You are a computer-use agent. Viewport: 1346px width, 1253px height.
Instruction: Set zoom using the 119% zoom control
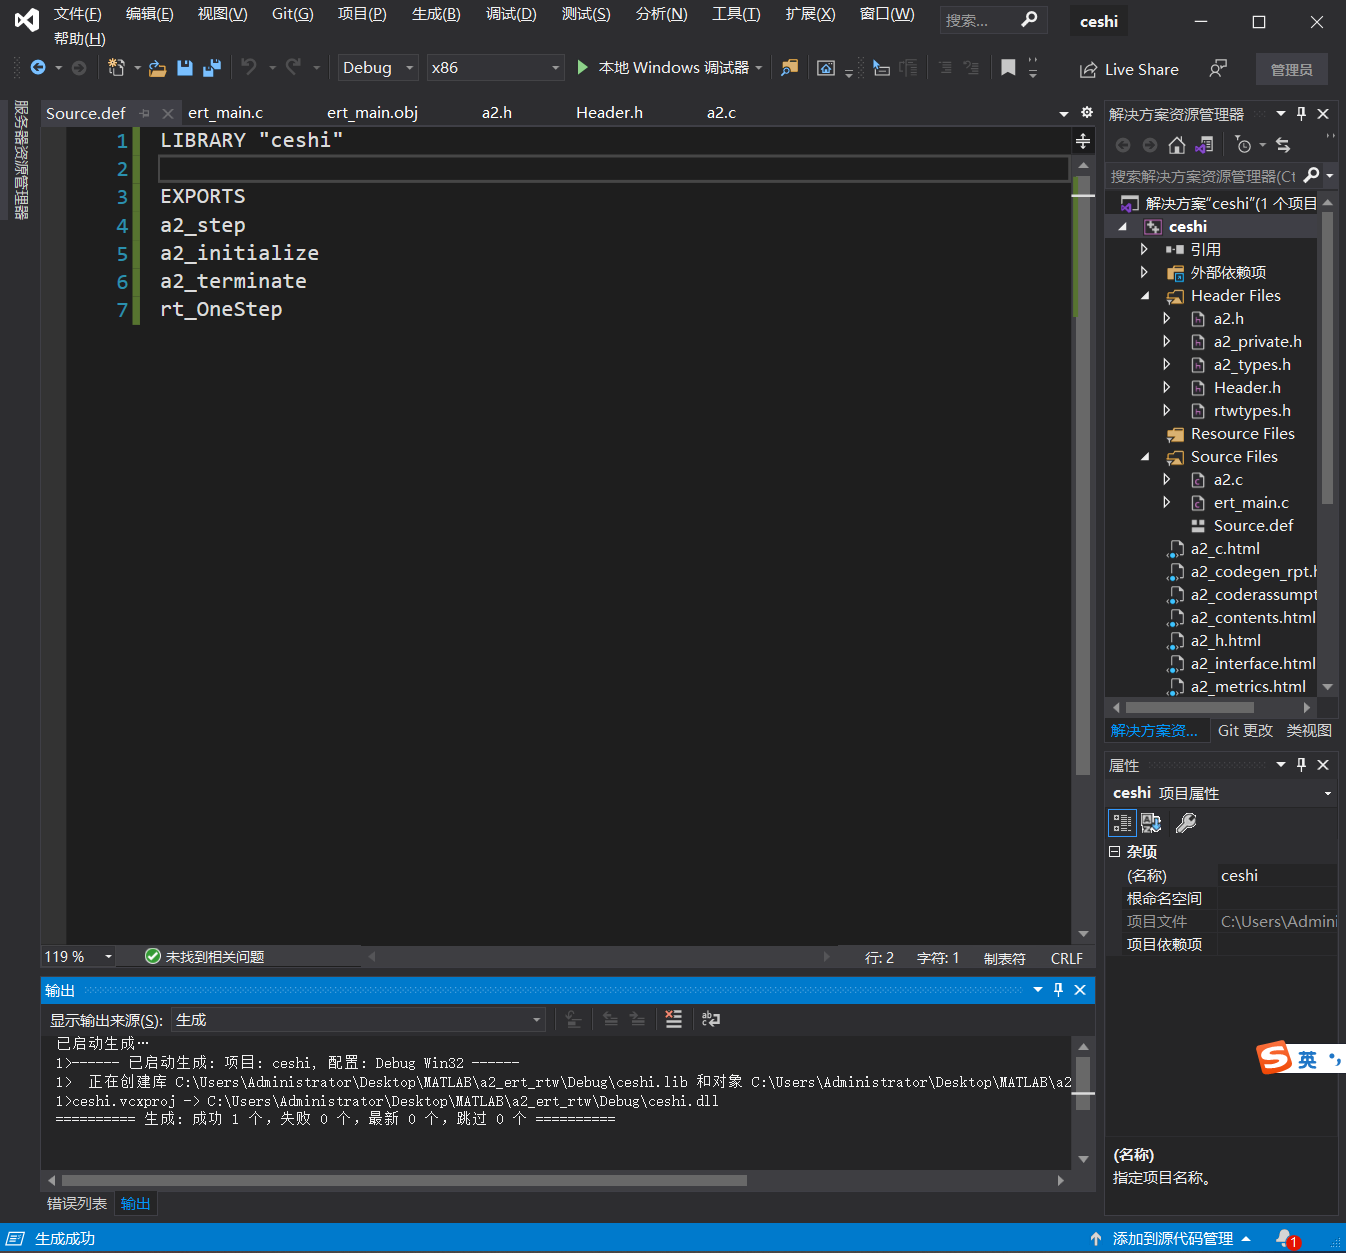77,956
